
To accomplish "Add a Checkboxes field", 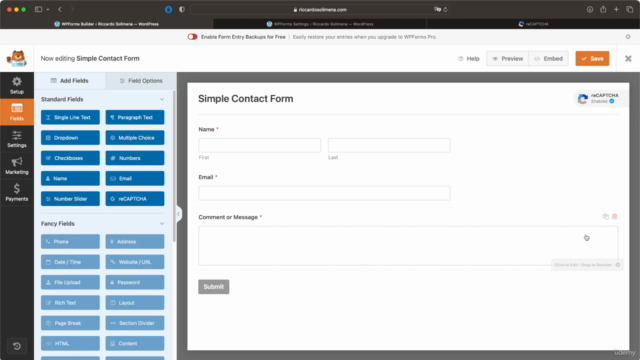I will [x=70, y=158].
